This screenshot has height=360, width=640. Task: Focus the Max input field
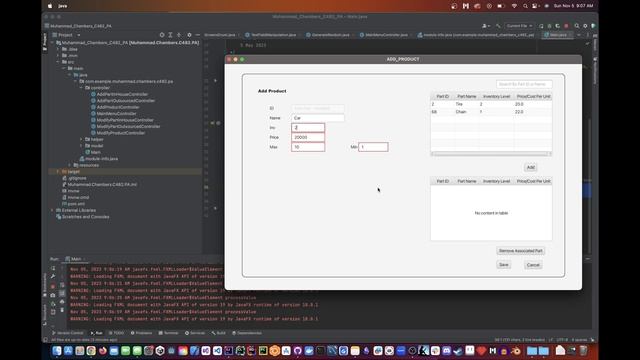(x=308, y=147)
